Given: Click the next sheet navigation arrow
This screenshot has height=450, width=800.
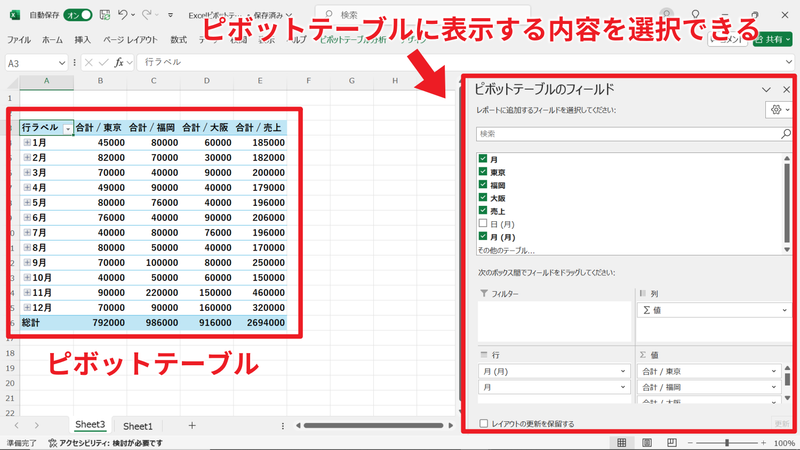Looking at the screenshot, I should click(x=36, y=426).
